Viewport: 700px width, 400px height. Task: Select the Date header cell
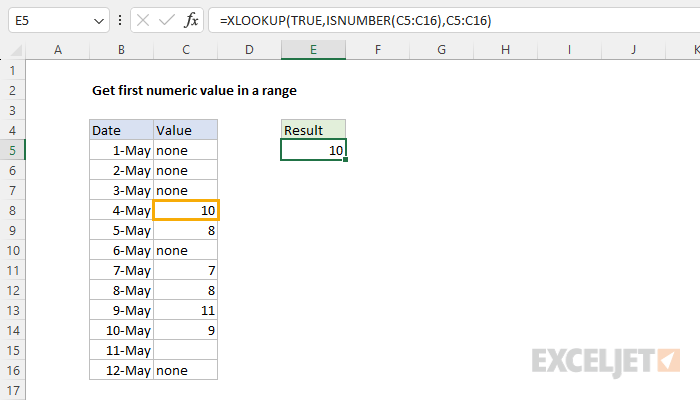120,130
